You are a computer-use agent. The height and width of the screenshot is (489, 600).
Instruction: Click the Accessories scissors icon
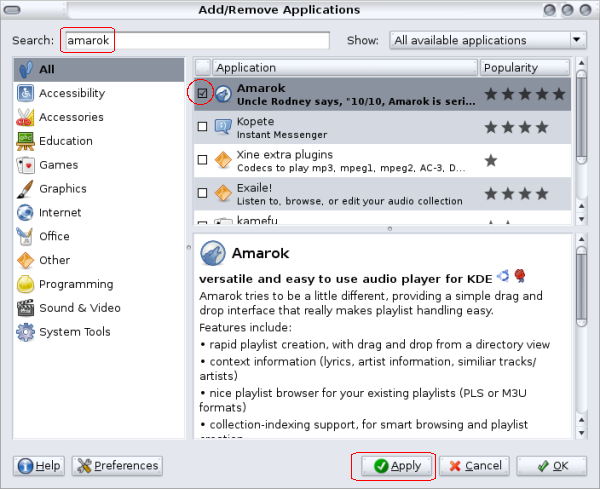tap(25, 117)
